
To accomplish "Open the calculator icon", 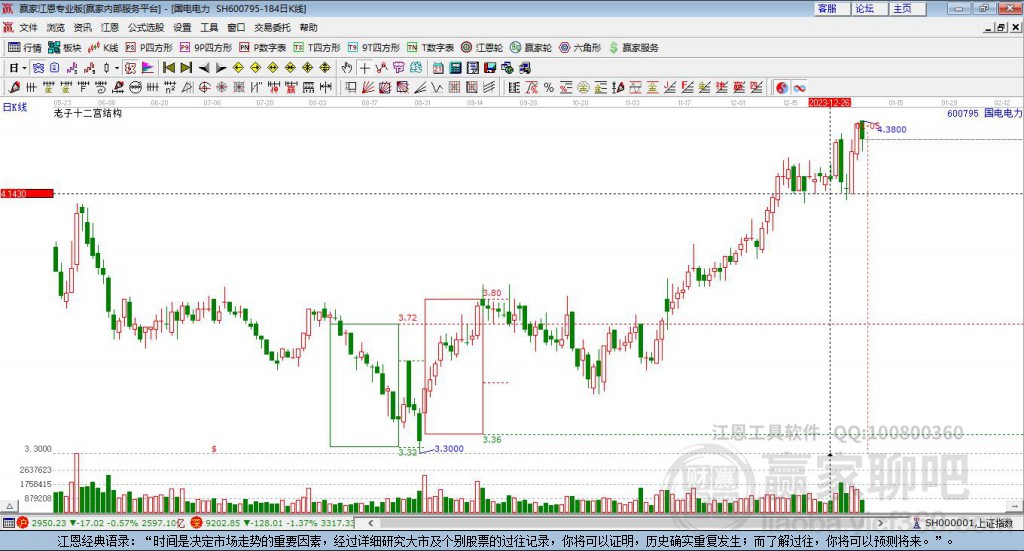I will point(455,68).
